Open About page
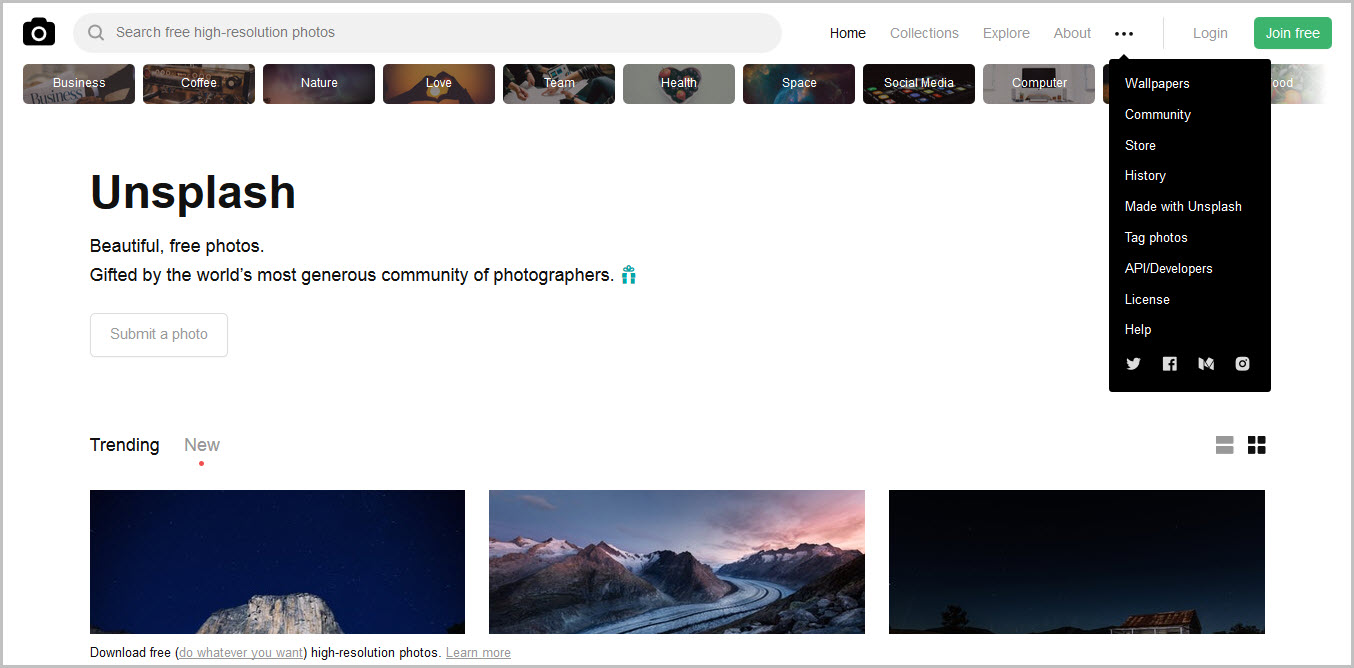Viewport: 1354px width, 668px height. (x=1072, y=33)
